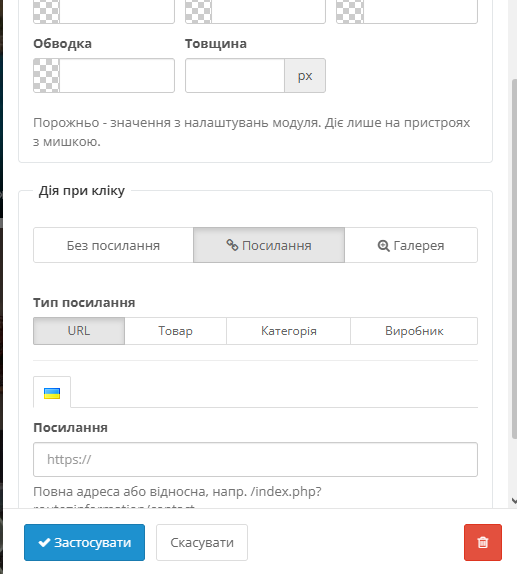The height and width of the screenshot is (574, 517).
Task: Click the px unit label
Action: point(305,75)
